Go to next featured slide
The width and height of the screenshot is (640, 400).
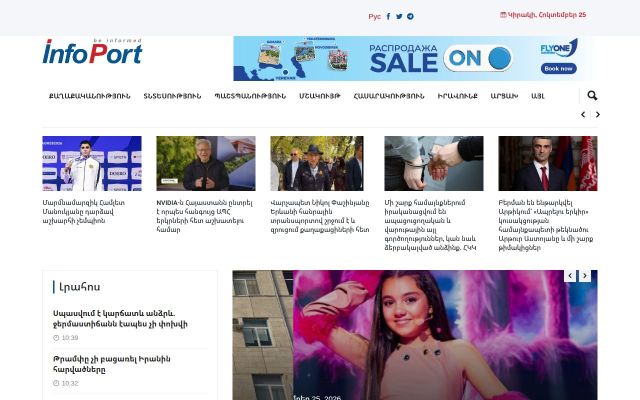point(584,276)
